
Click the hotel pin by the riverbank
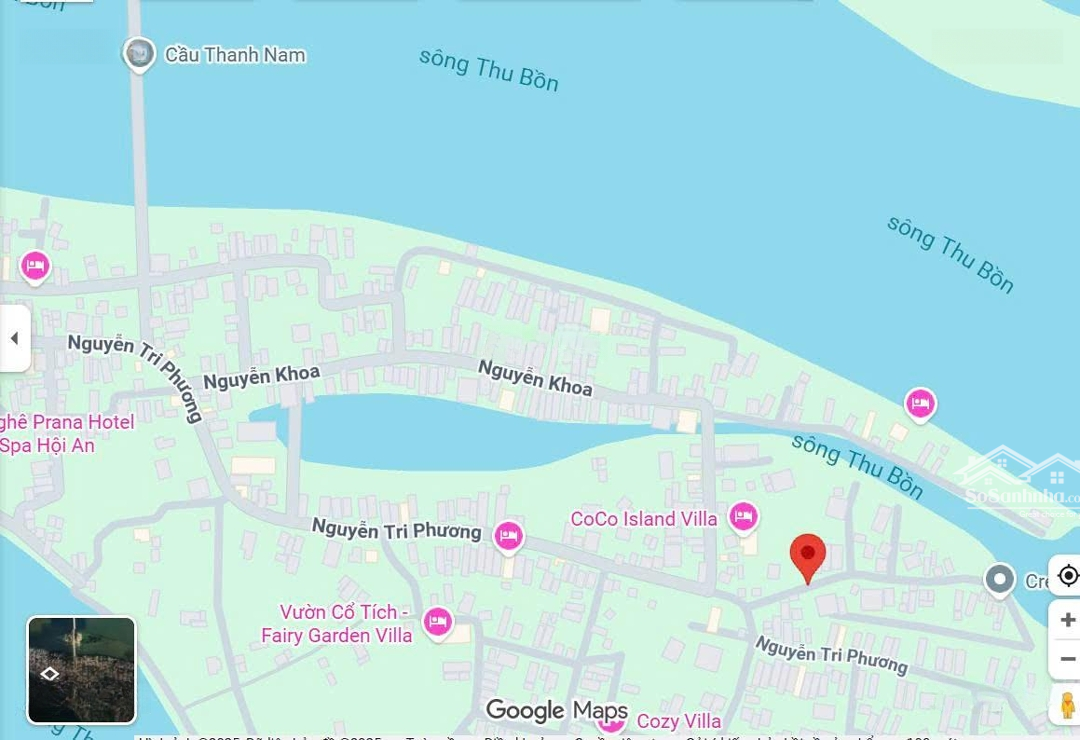click(x=920, y=404)
